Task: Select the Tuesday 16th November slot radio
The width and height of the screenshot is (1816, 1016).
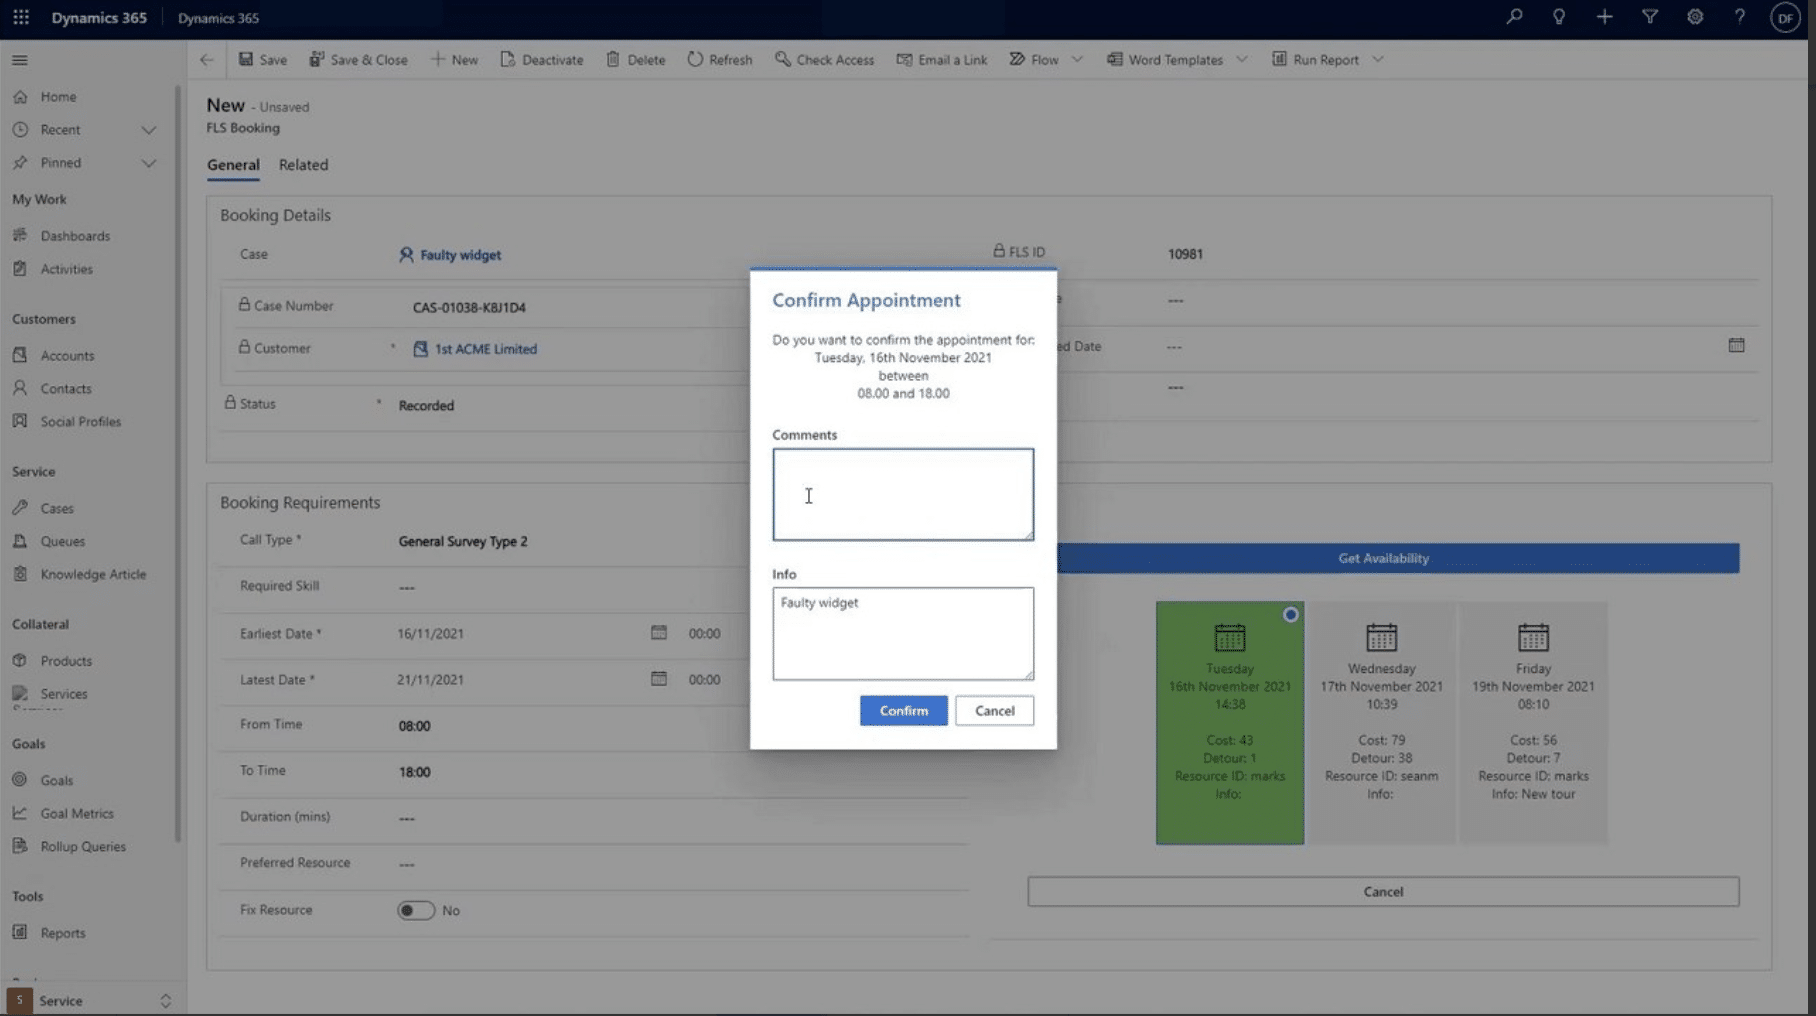Action: pyautogui.click(x=1289, y=614)
